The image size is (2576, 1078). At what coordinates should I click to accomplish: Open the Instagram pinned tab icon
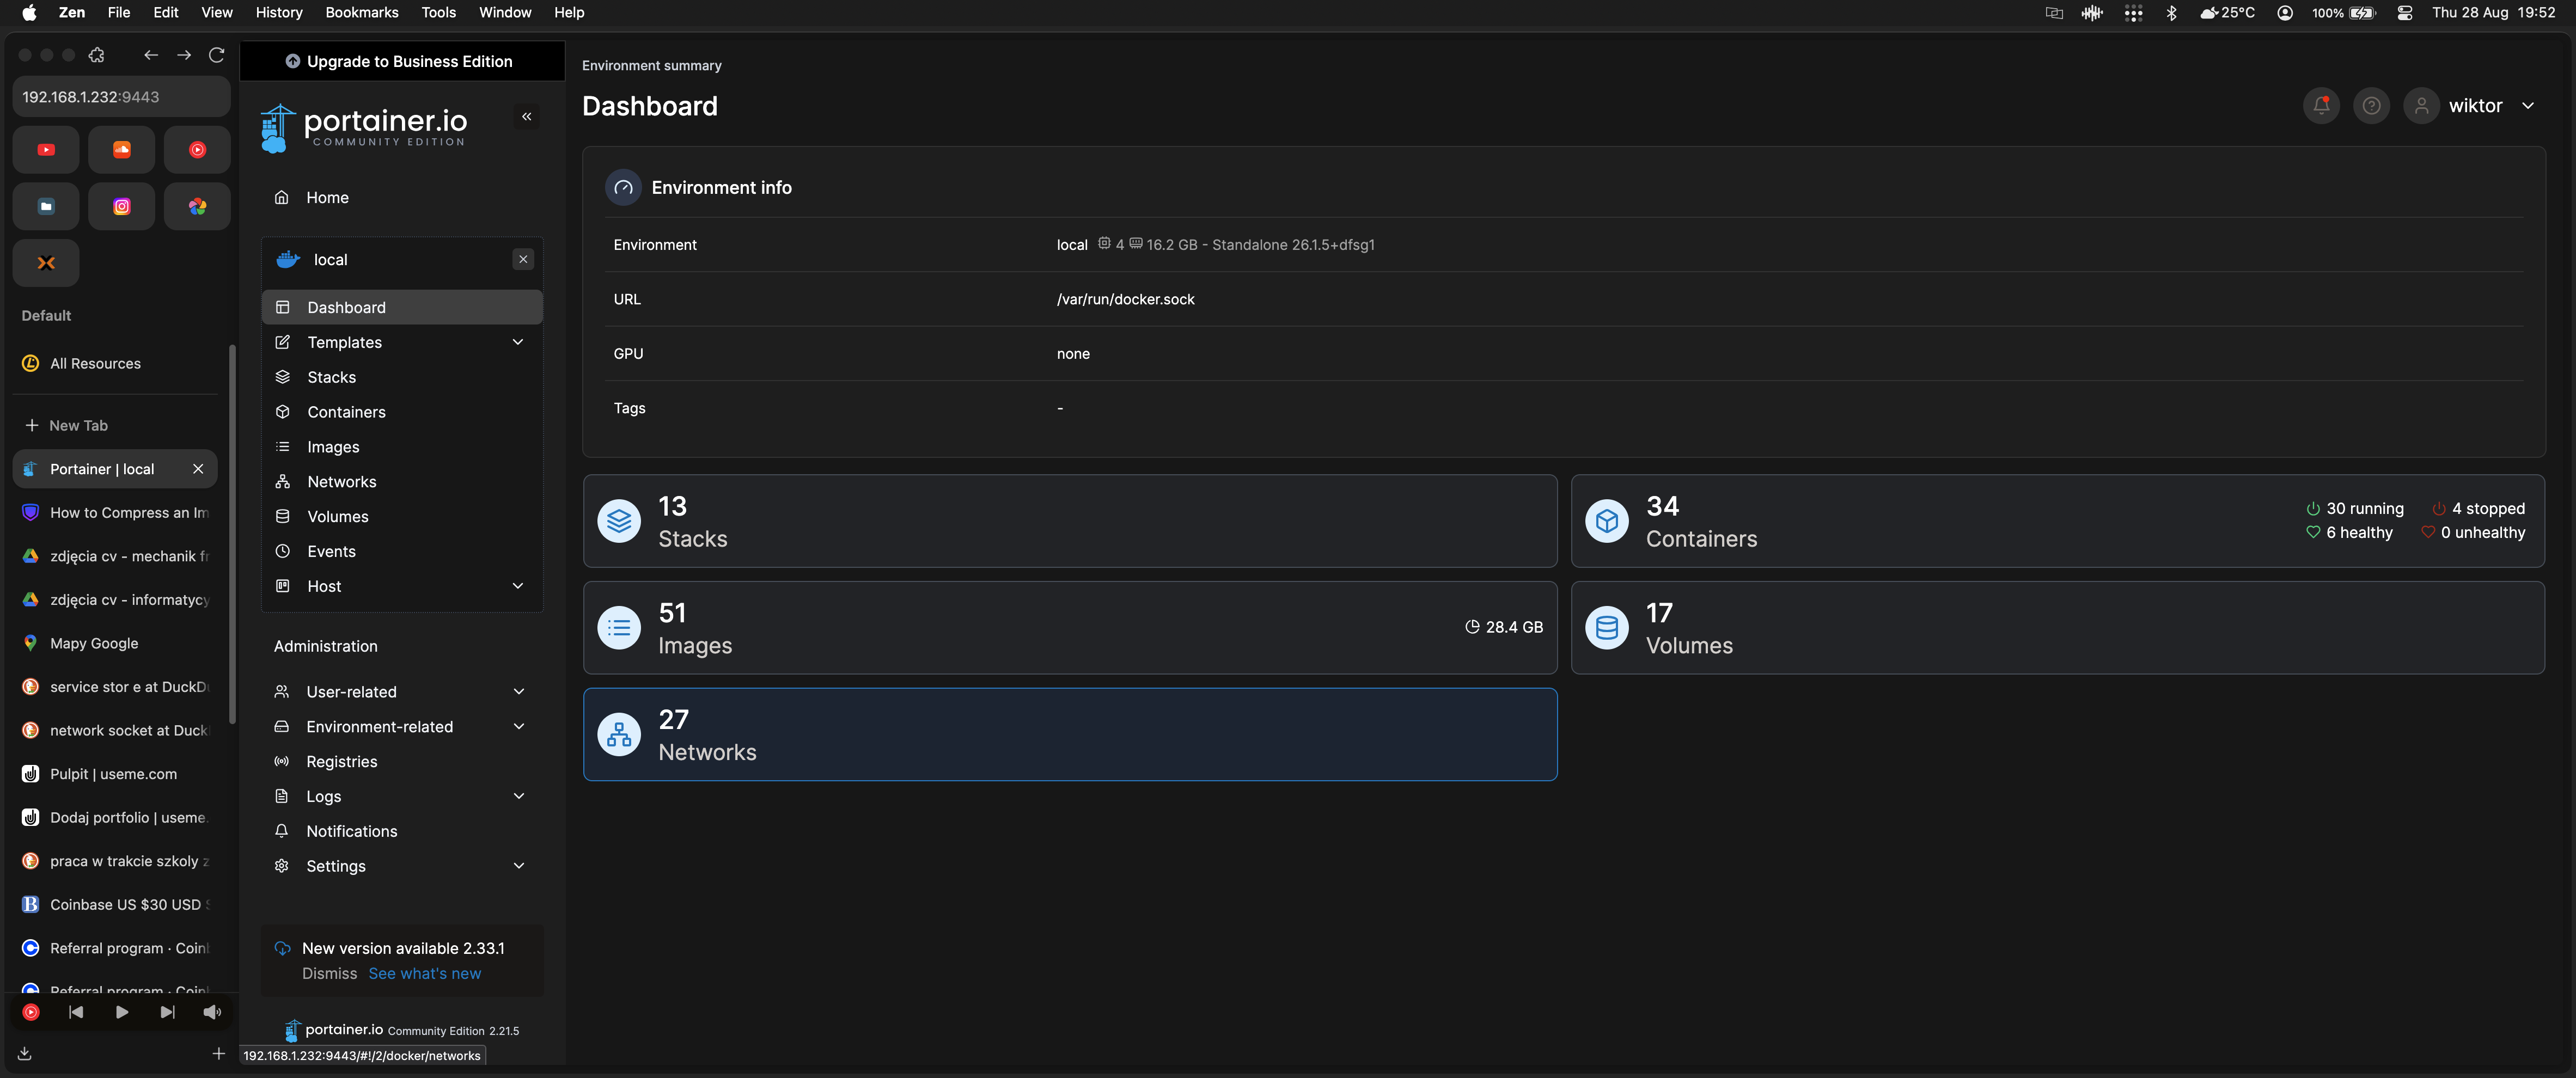[122, 207]
